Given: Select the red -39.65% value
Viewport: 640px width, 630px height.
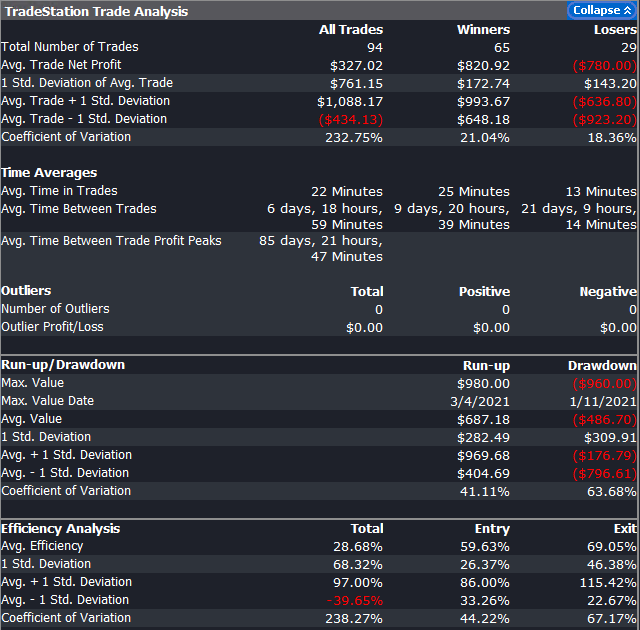Looking at the screenshot, I should [x=355, y=600].
